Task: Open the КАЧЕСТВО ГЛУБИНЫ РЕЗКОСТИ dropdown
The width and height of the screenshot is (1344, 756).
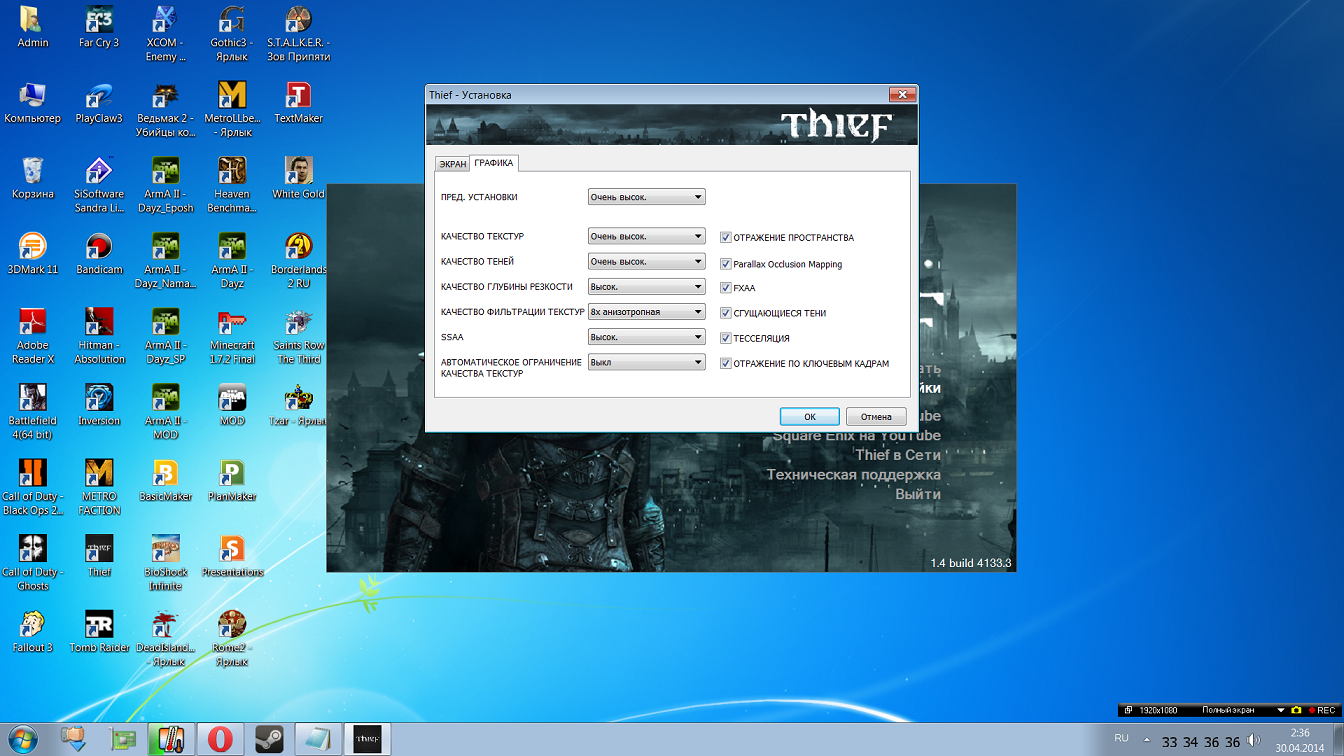Action: [x=646, y=287]
